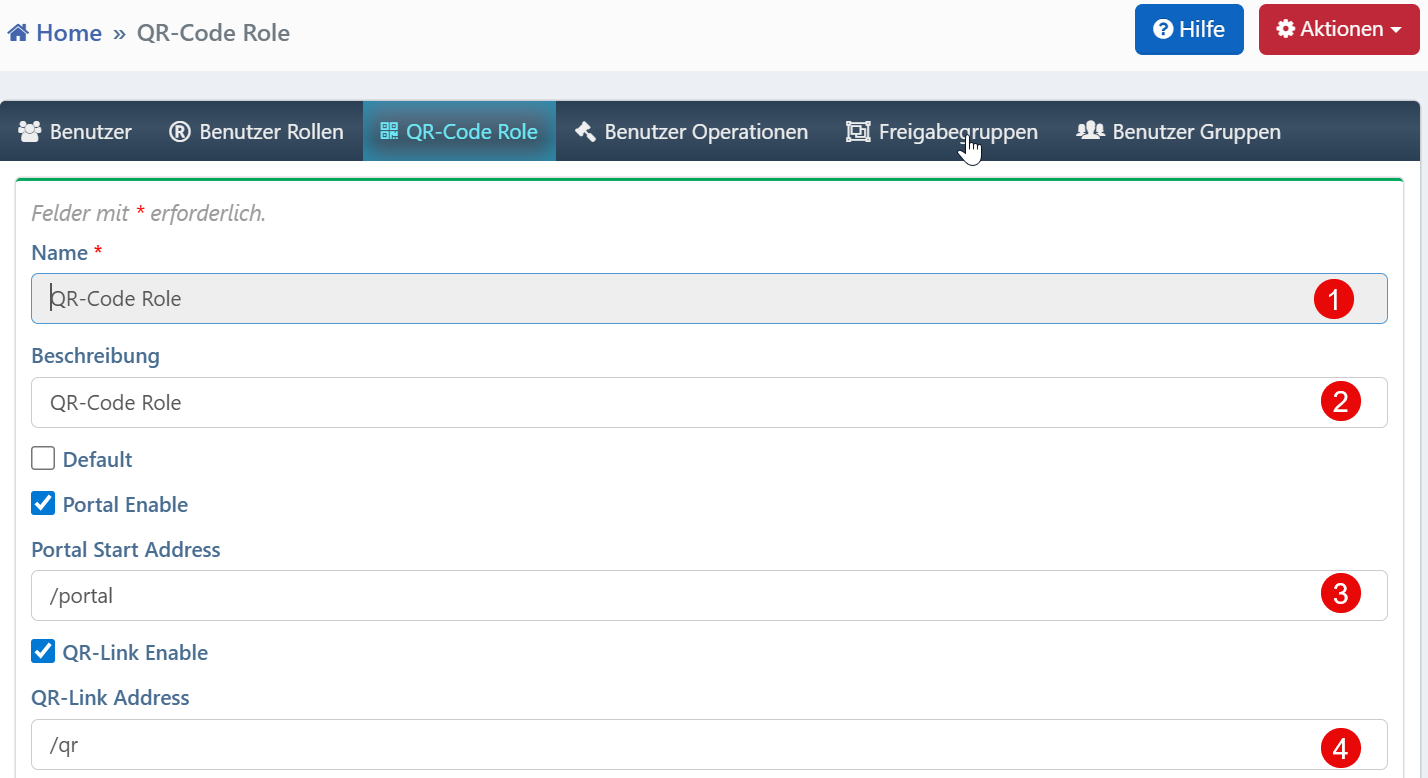1428x778 pixels.
Task: Click the Freigabegruppen group icon
Action: coord(858,131)
